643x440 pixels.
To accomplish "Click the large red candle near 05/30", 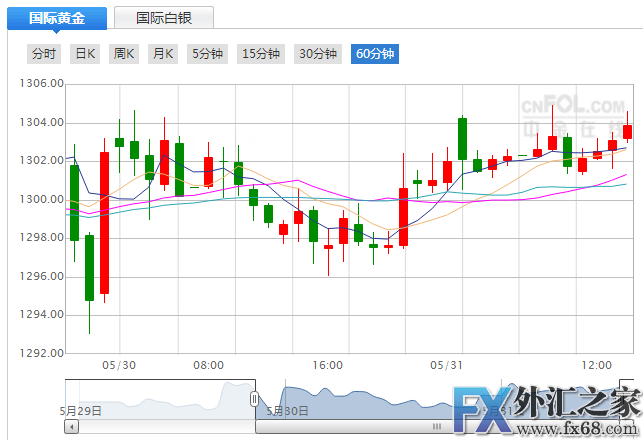I will point(104,222).
